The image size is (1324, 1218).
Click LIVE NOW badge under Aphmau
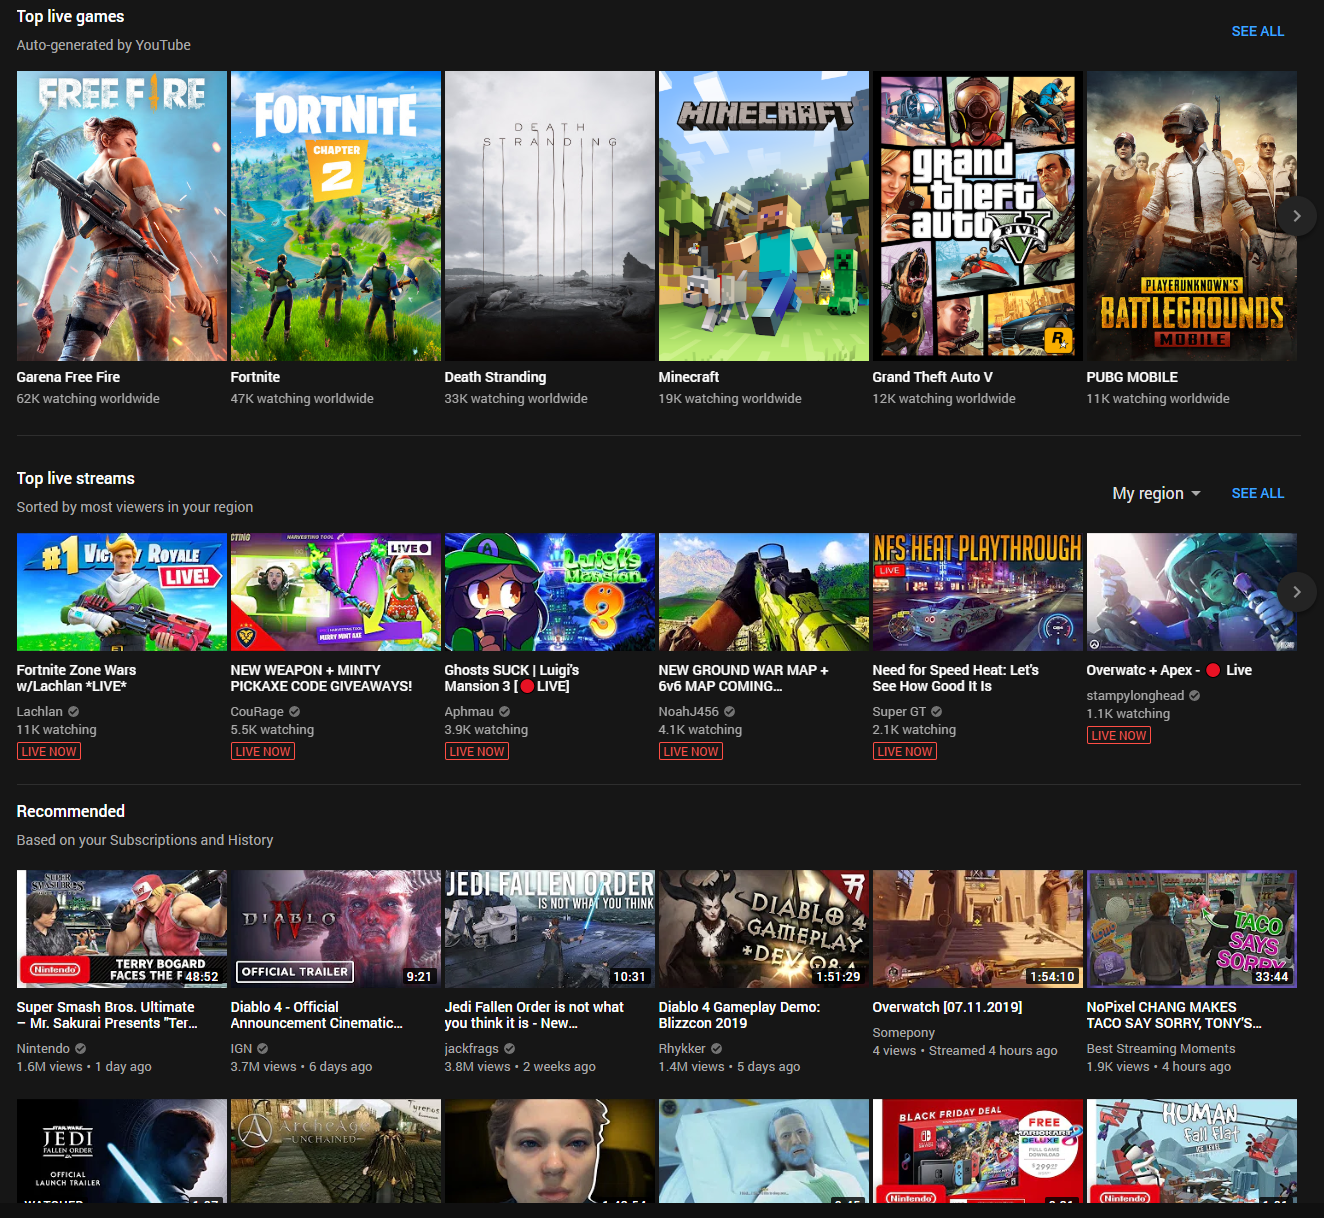477,751
